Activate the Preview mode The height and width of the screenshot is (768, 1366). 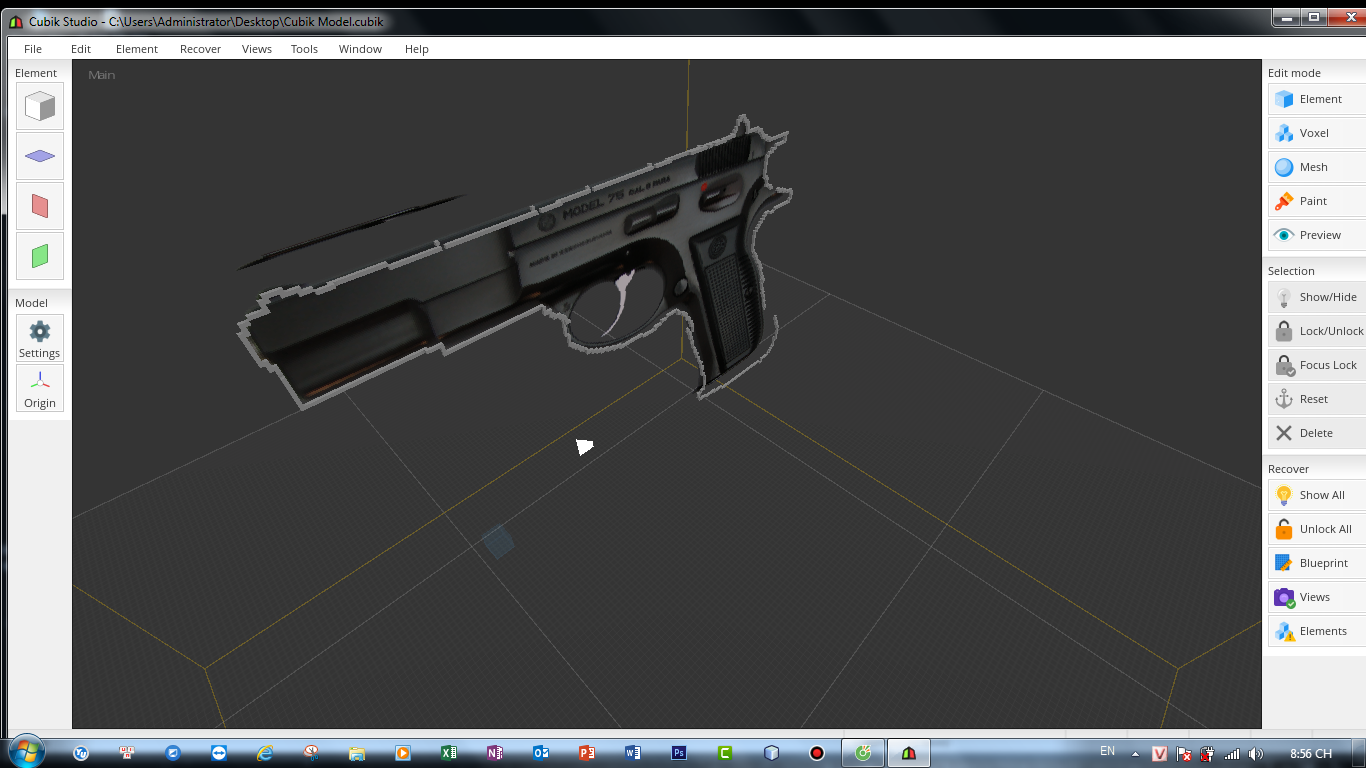click(x=1317, y=235)
